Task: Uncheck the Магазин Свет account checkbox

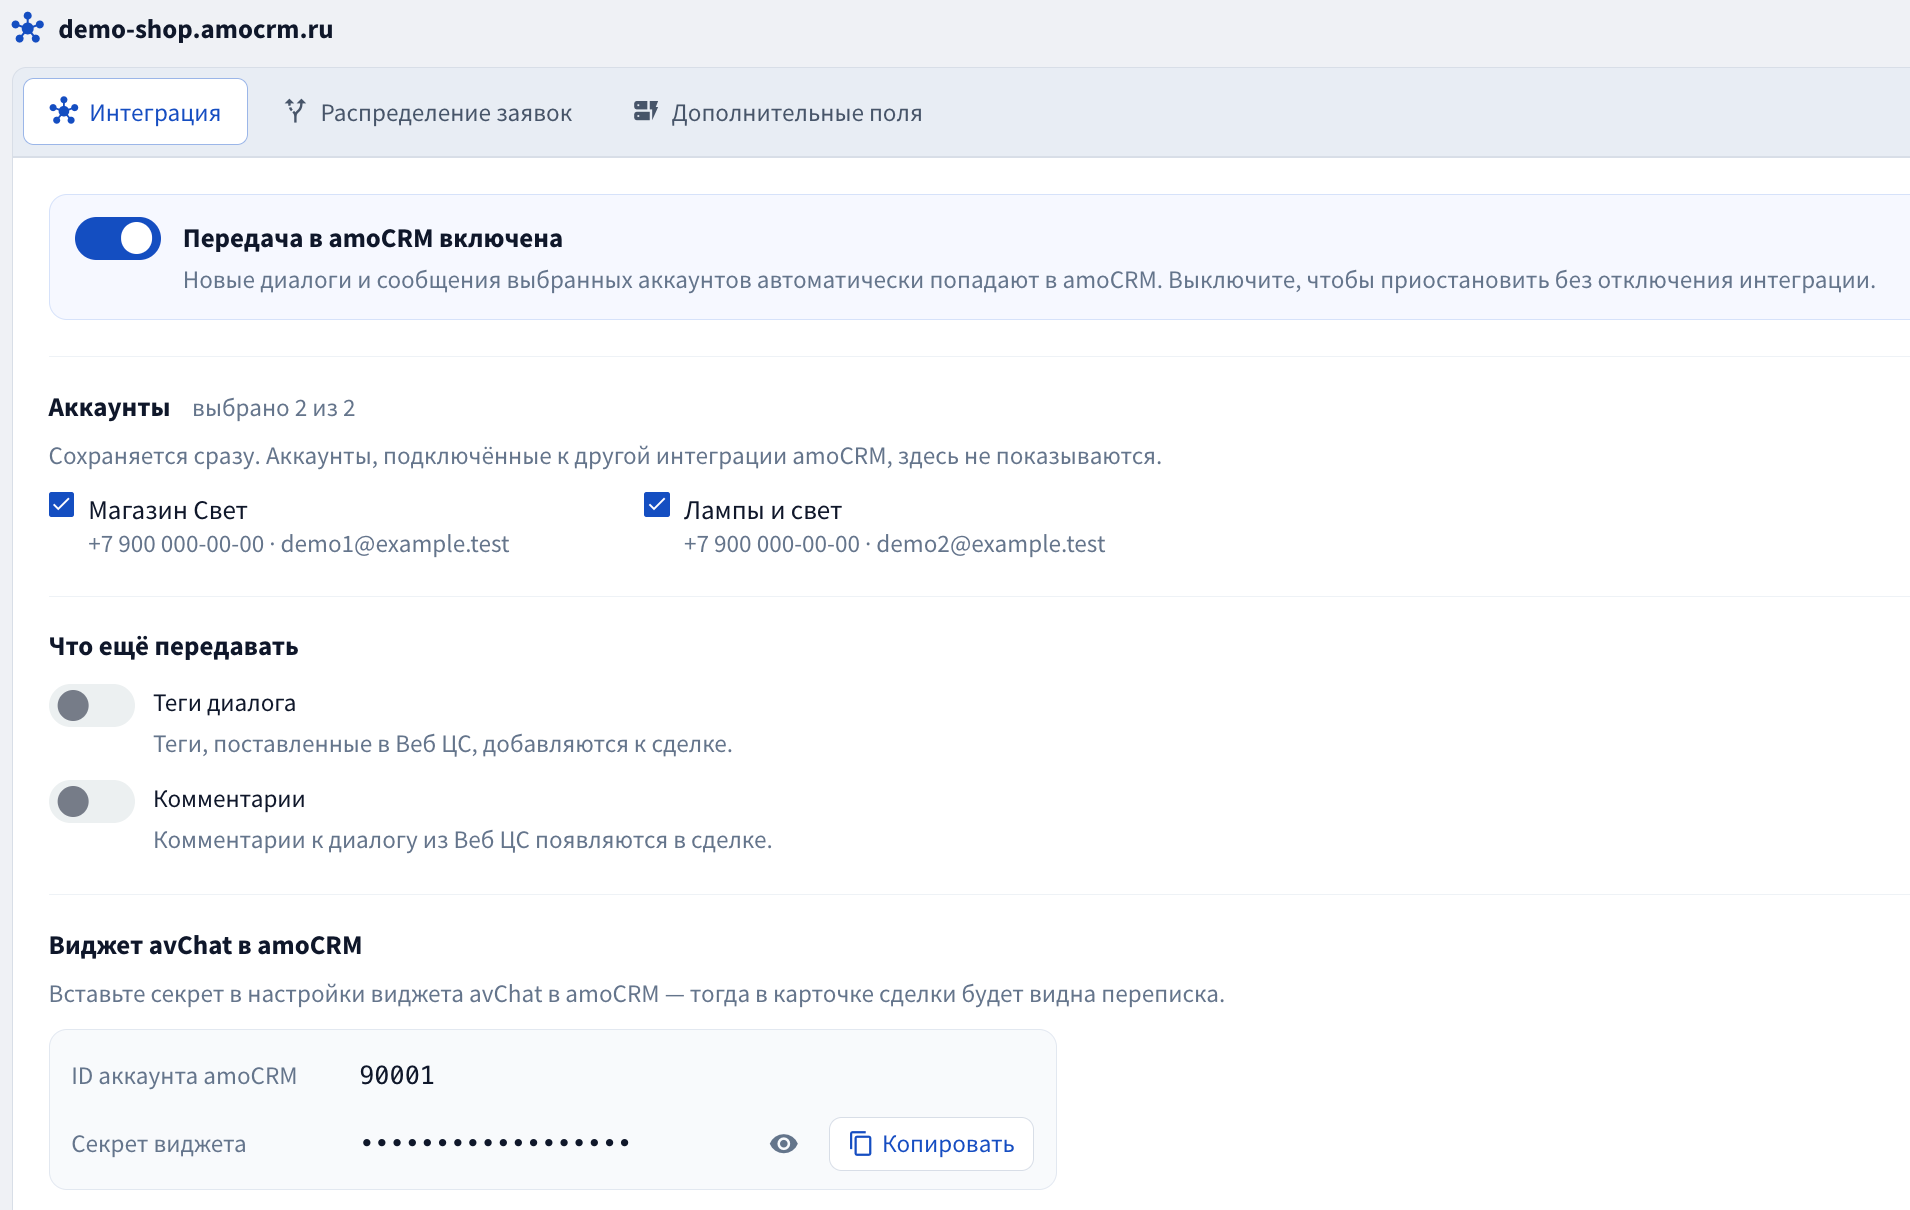Action: 62,505
